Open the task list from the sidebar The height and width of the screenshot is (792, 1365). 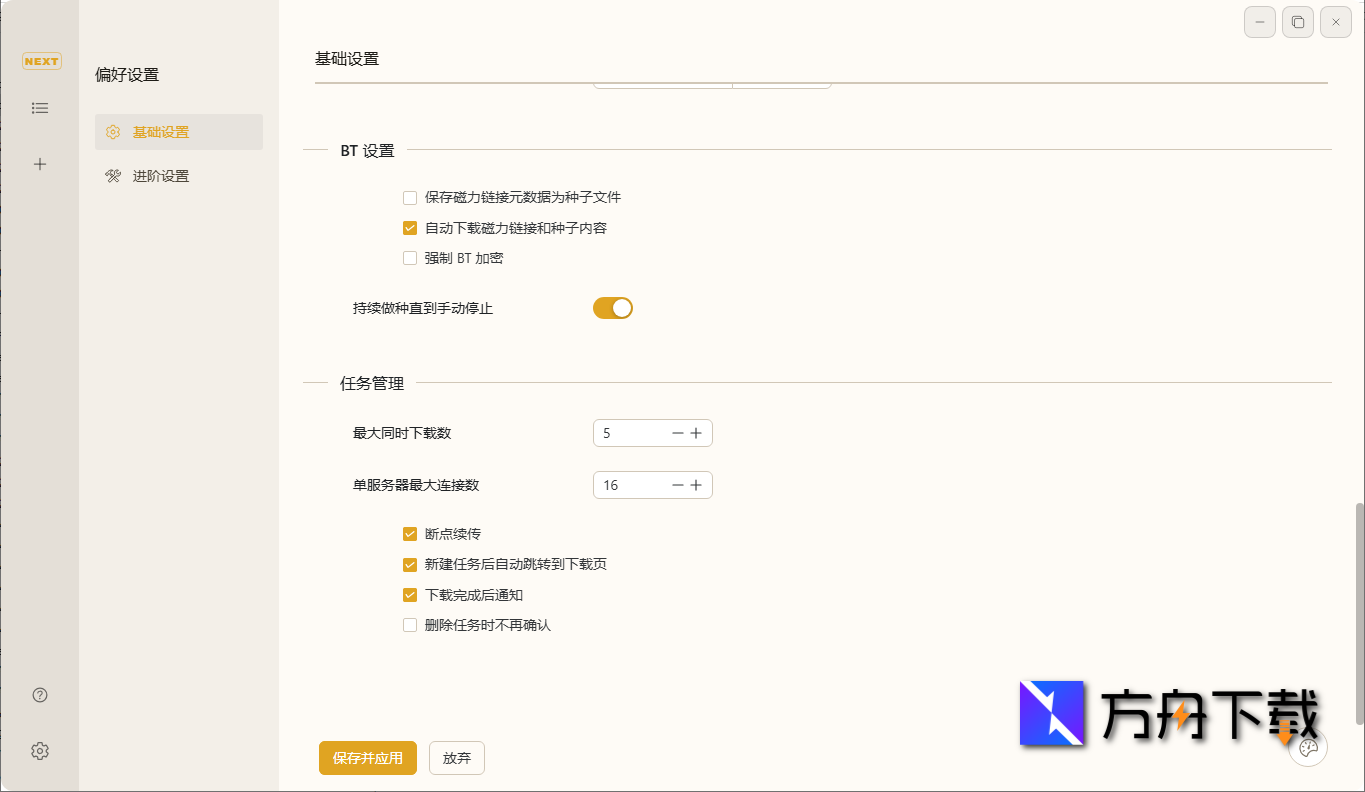pyautogui.click(x=40, y=108)
